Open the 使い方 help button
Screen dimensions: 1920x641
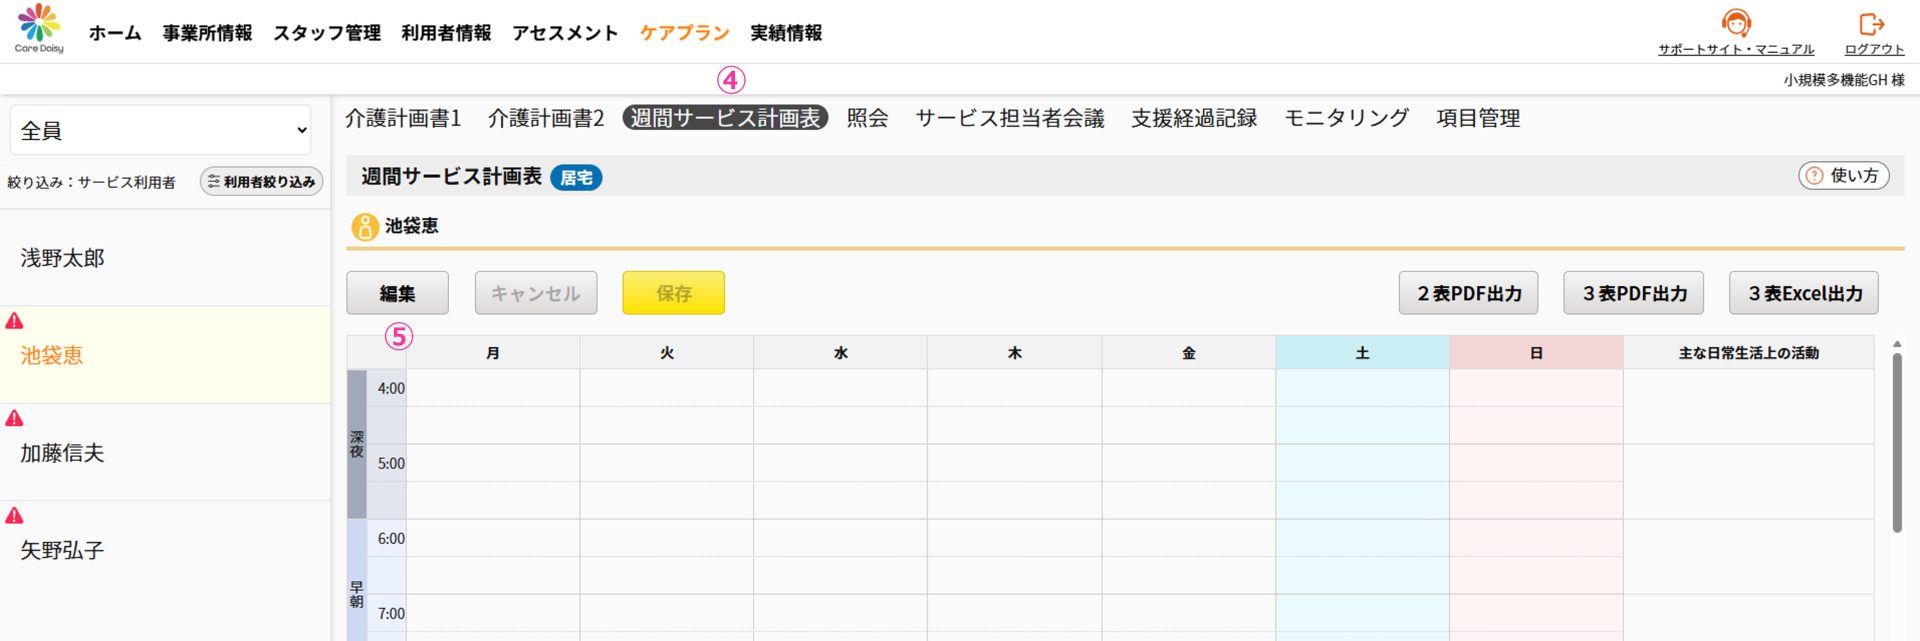[x=1843, y=176]
